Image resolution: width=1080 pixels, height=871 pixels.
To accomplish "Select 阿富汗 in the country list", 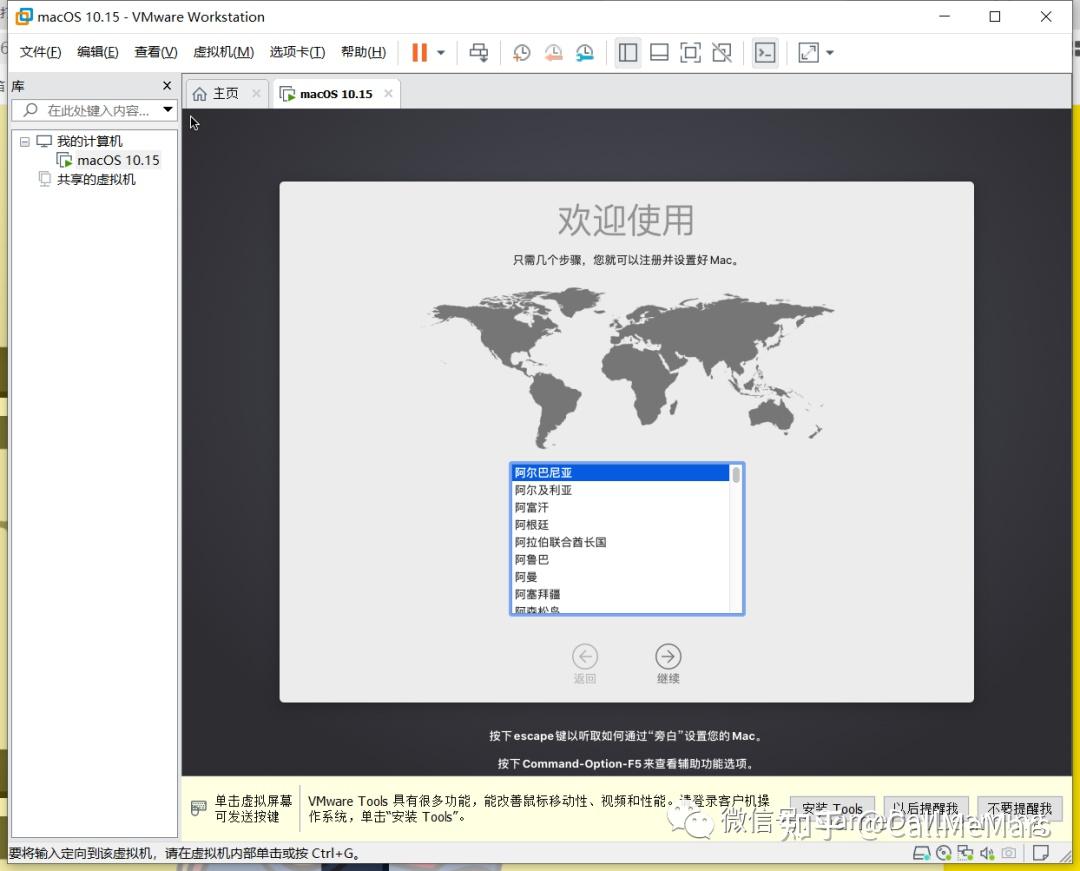I will click(621, 507).
